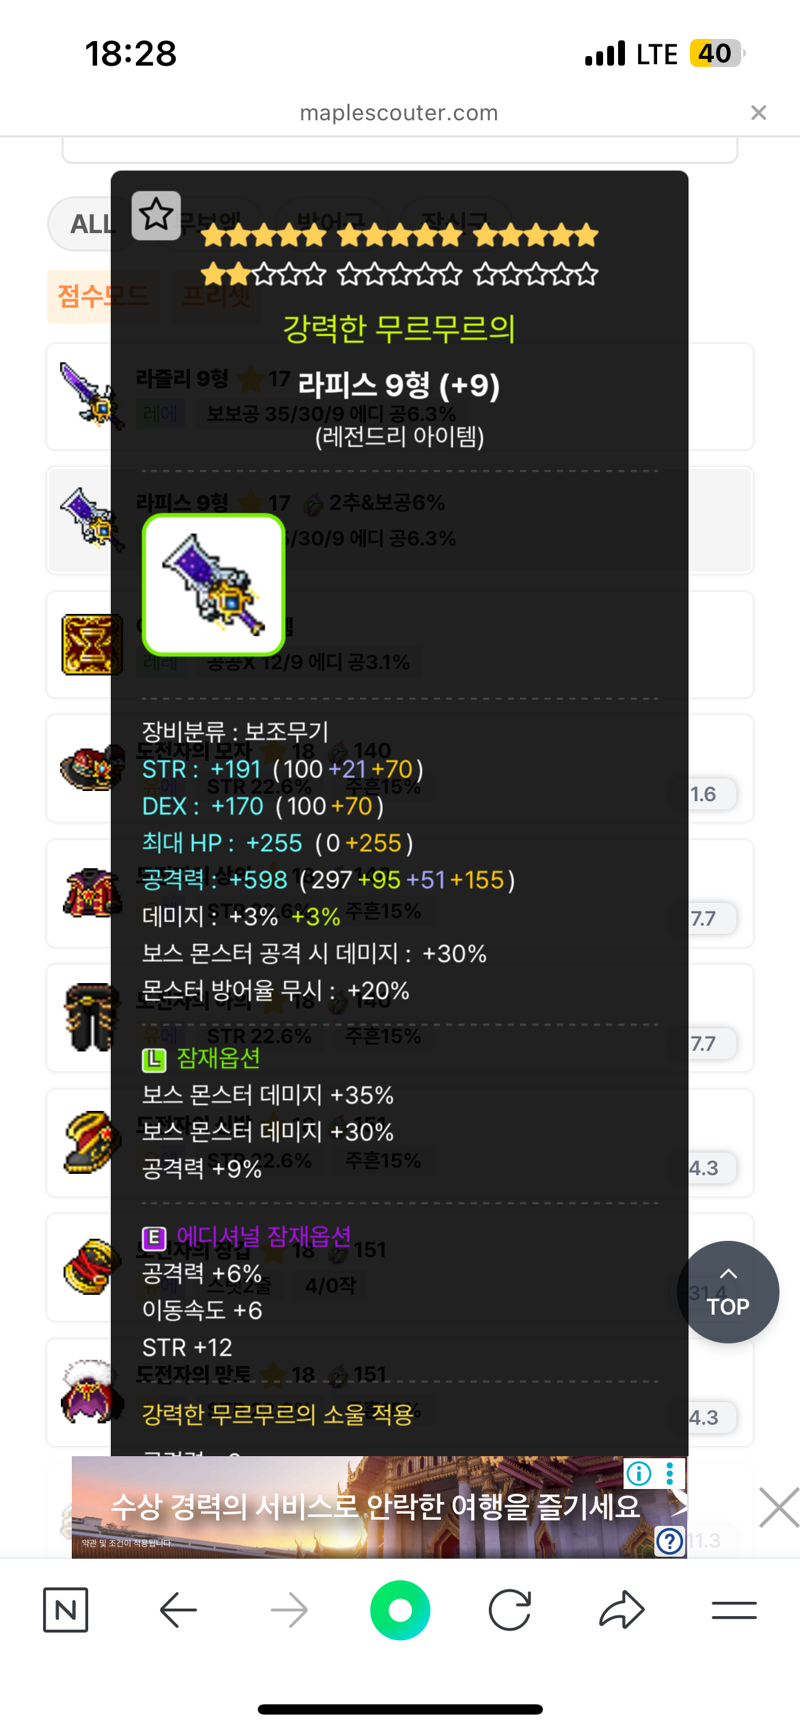
Task: Go back with the left arrow
Action: 178,1610
